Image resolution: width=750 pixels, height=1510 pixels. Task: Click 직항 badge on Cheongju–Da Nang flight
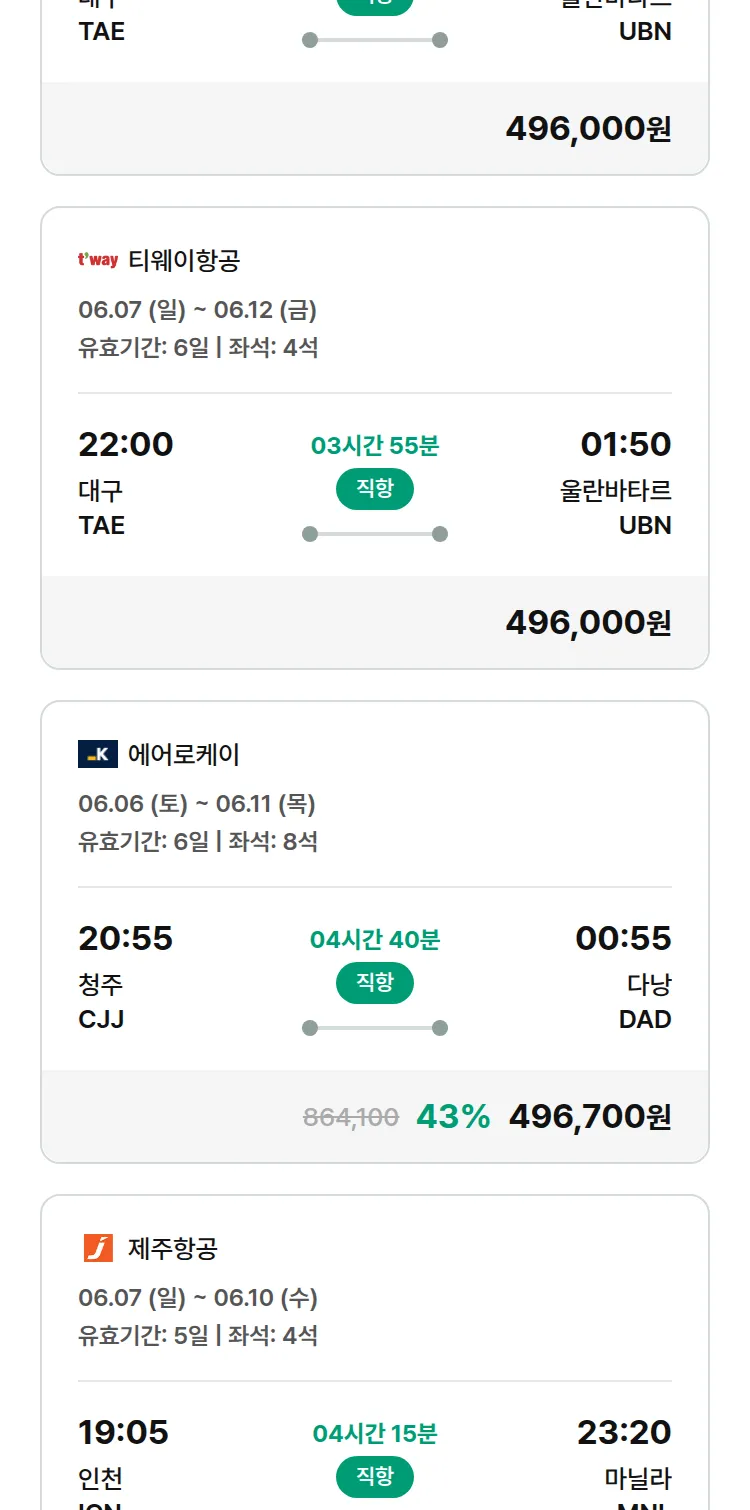pos(375,983)
